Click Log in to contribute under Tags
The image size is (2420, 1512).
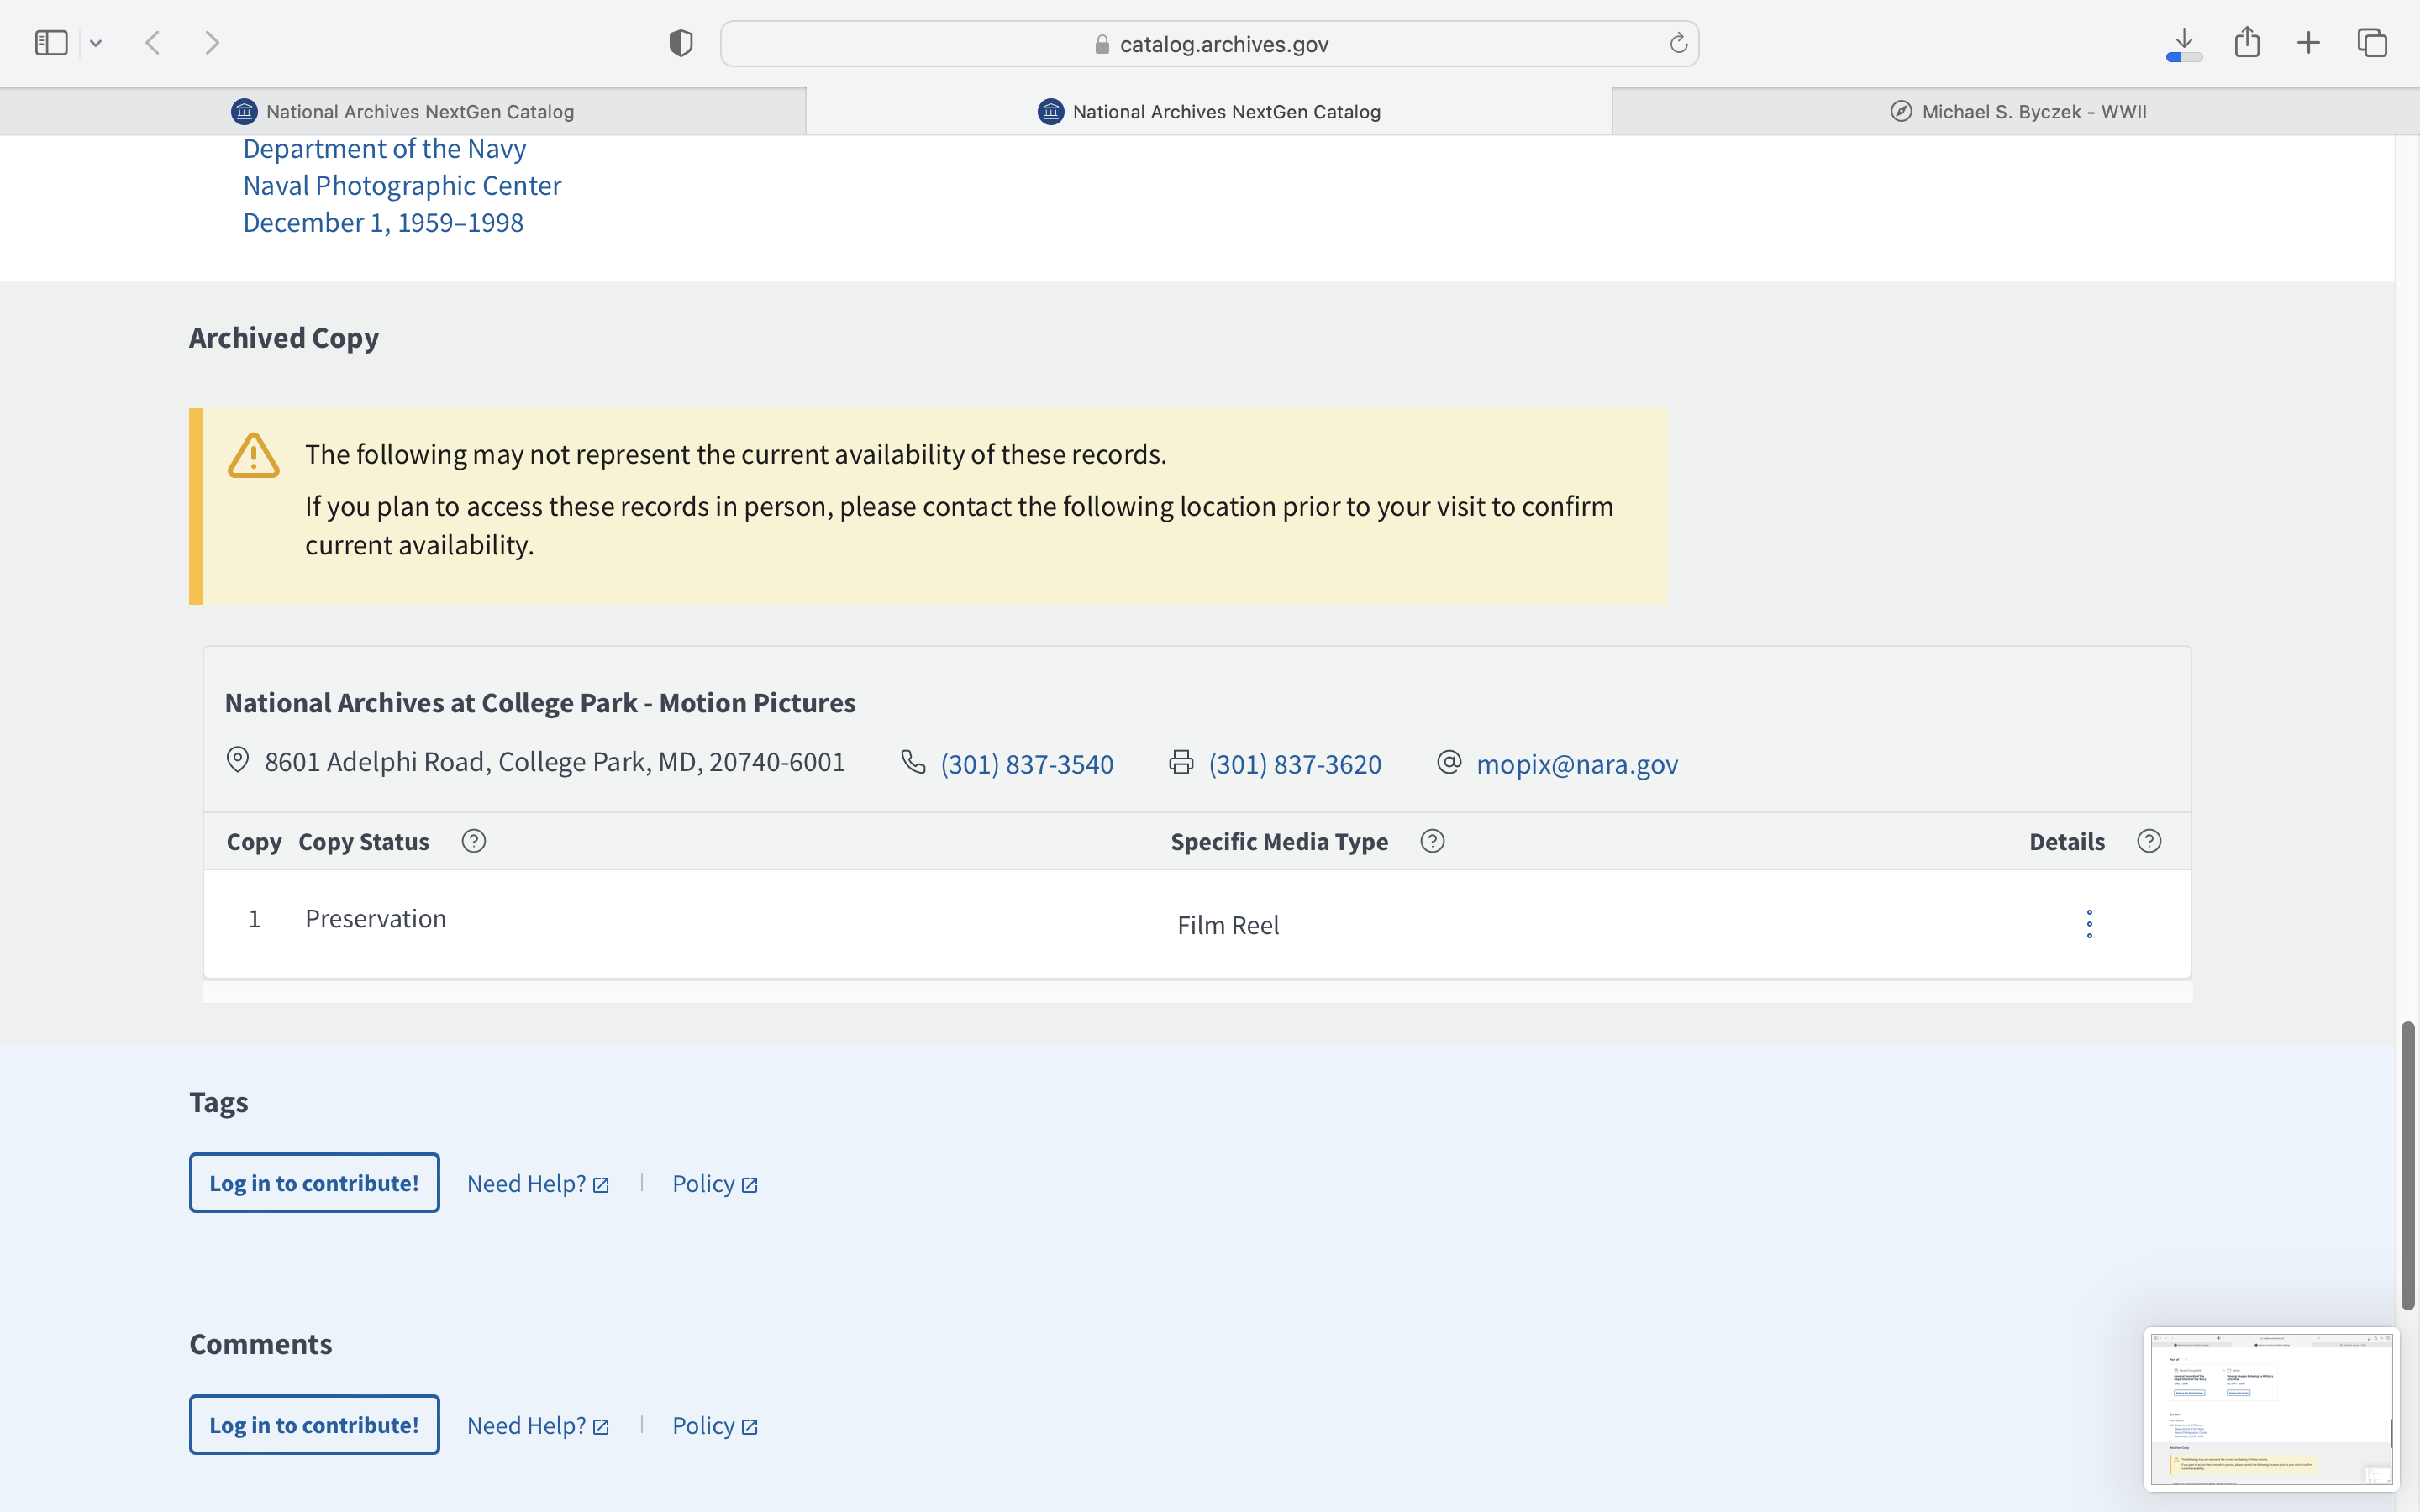pos(314,1183)
